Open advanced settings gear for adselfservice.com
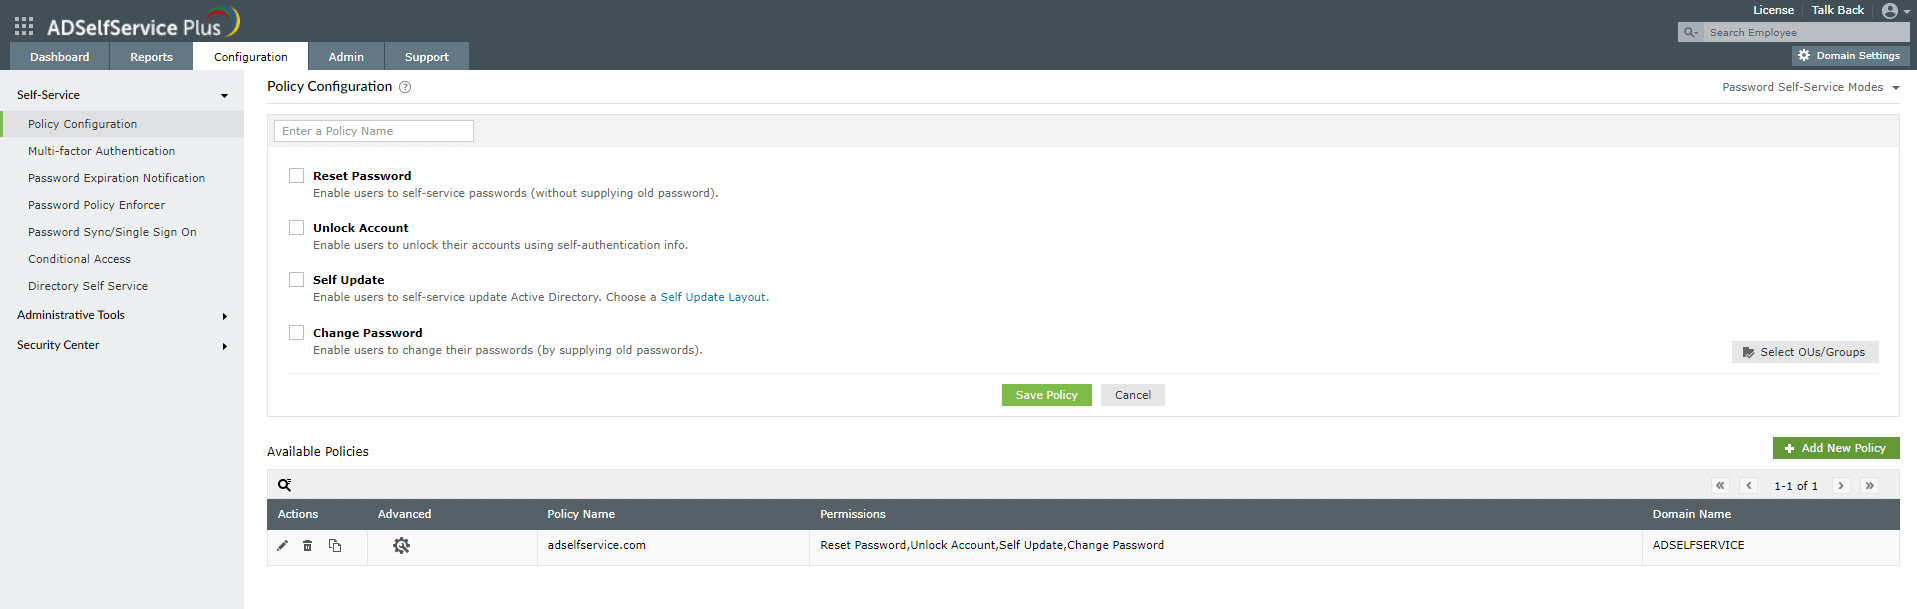This screenshot has width=1917, height=609. (401, 546)
